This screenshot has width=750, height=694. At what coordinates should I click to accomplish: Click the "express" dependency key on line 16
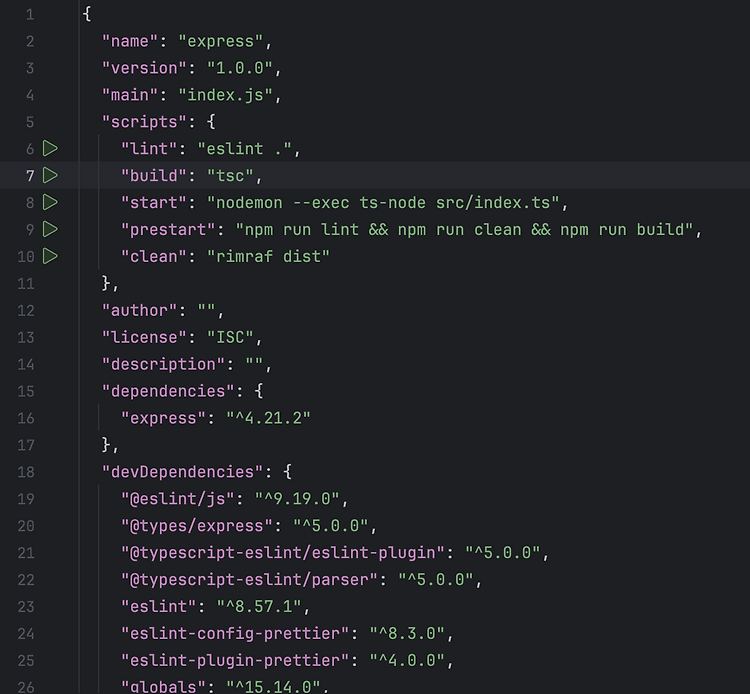point(163,418)
